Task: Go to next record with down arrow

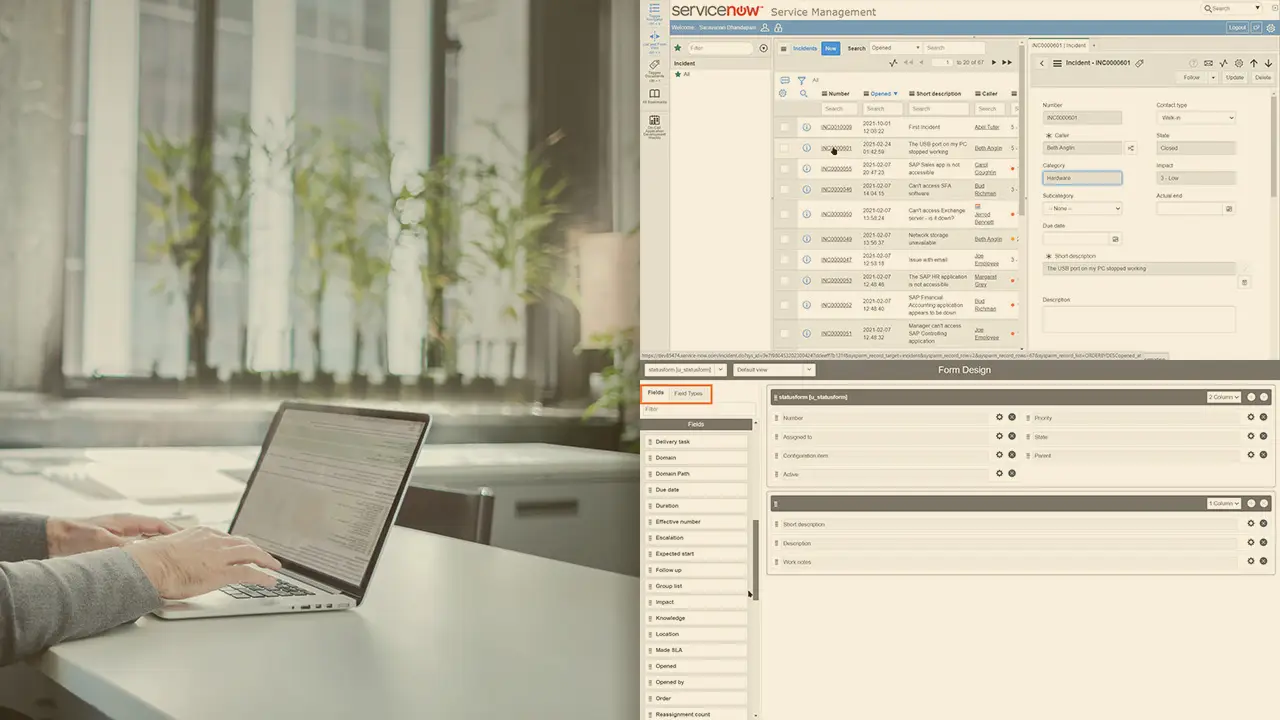Action: click(x=1268, y=63)
